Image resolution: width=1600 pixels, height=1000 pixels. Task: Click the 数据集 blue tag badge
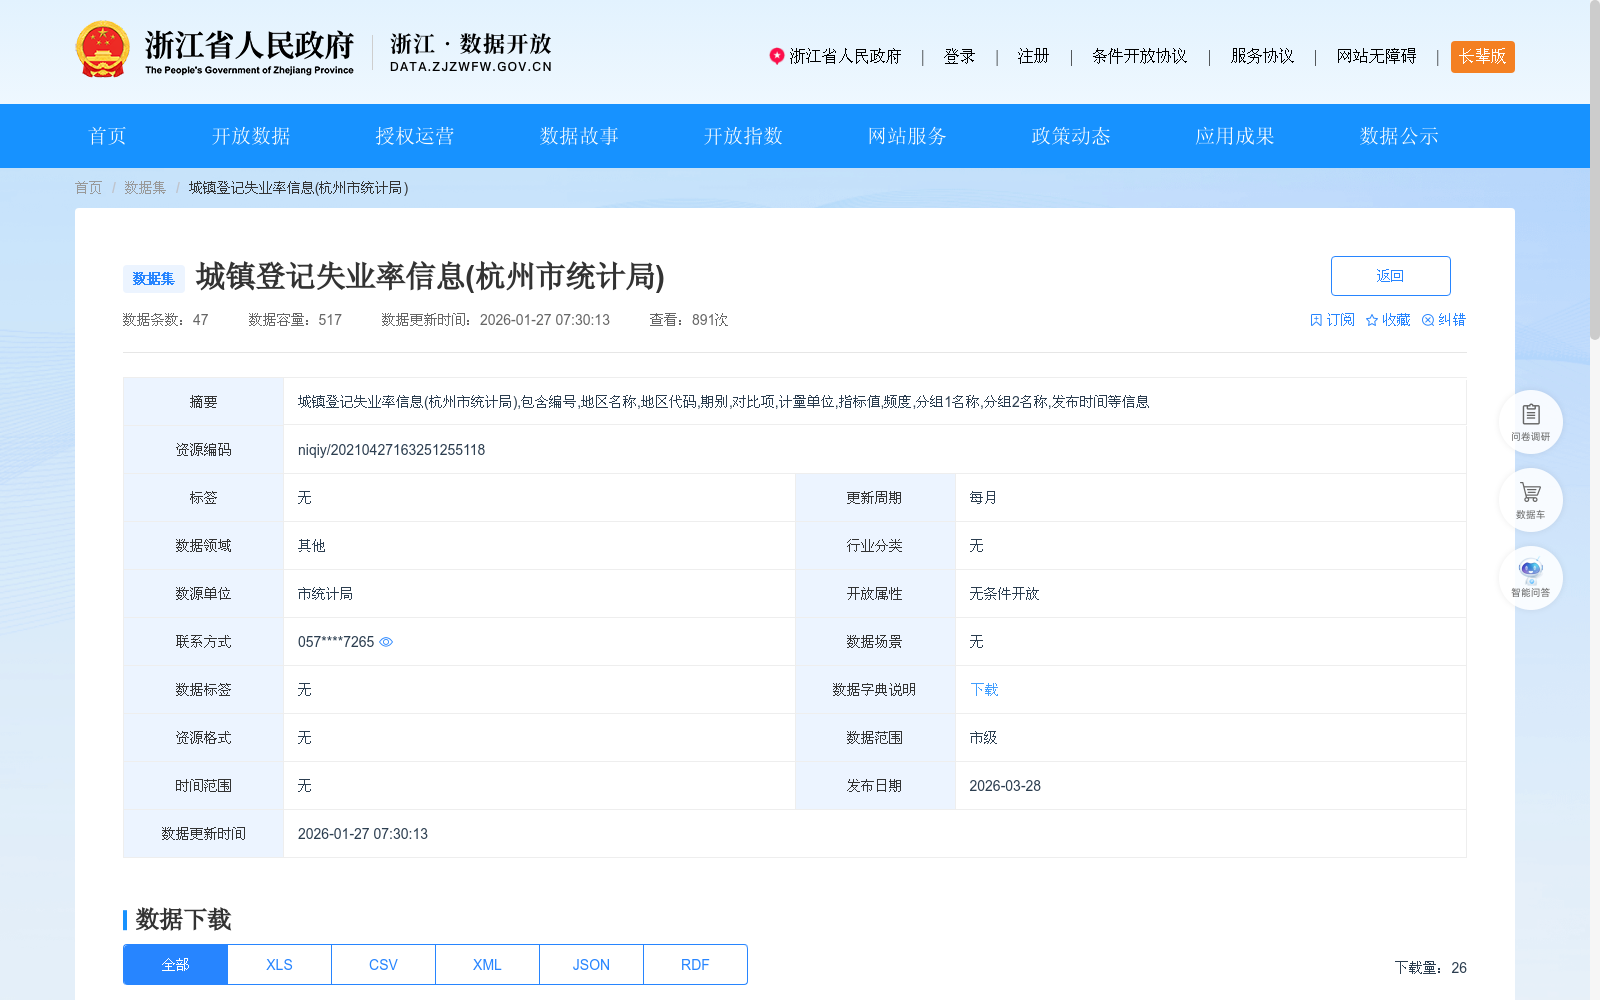click(153, 279)
